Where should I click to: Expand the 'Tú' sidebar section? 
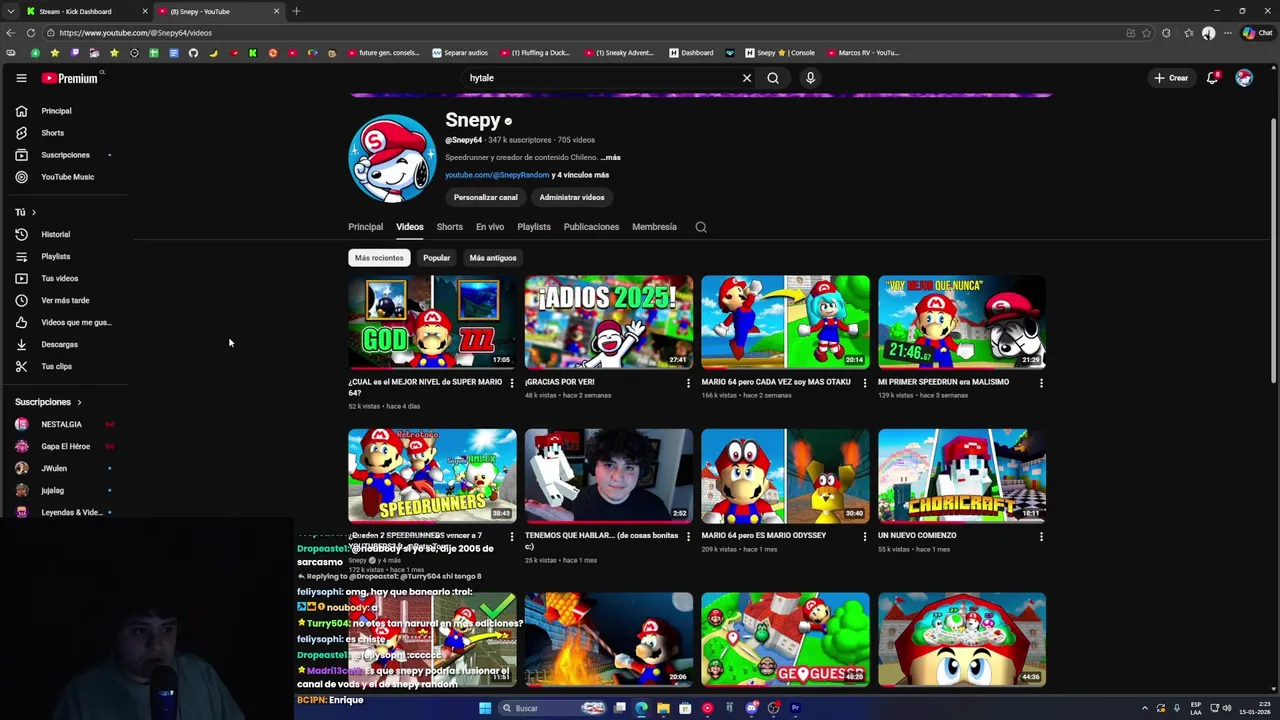click(x=25, y=212)
